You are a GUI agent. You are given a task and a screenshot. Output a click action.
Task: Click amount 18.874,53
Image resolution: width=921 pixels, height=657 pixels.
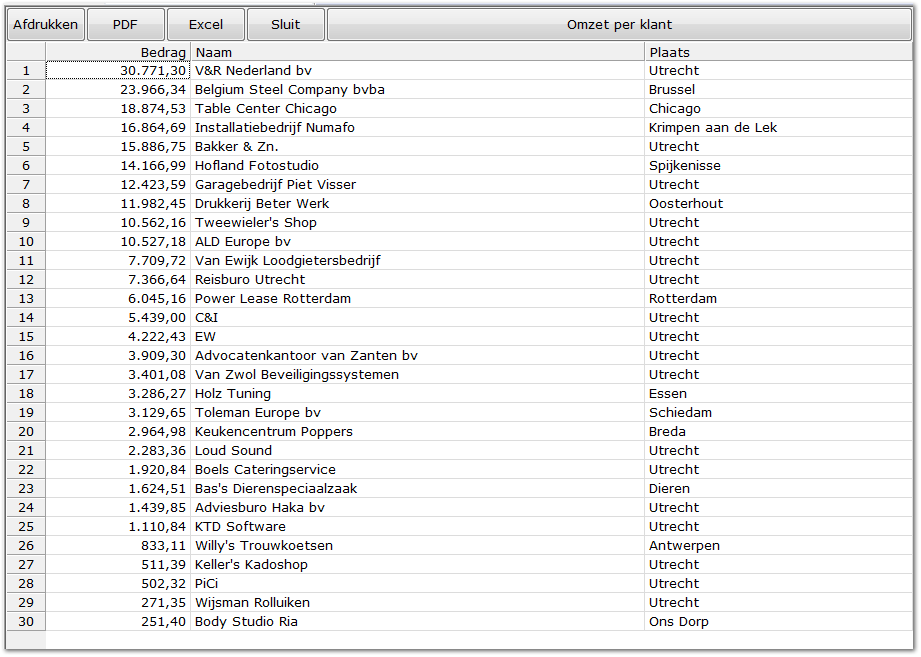(x=118, y=109)
